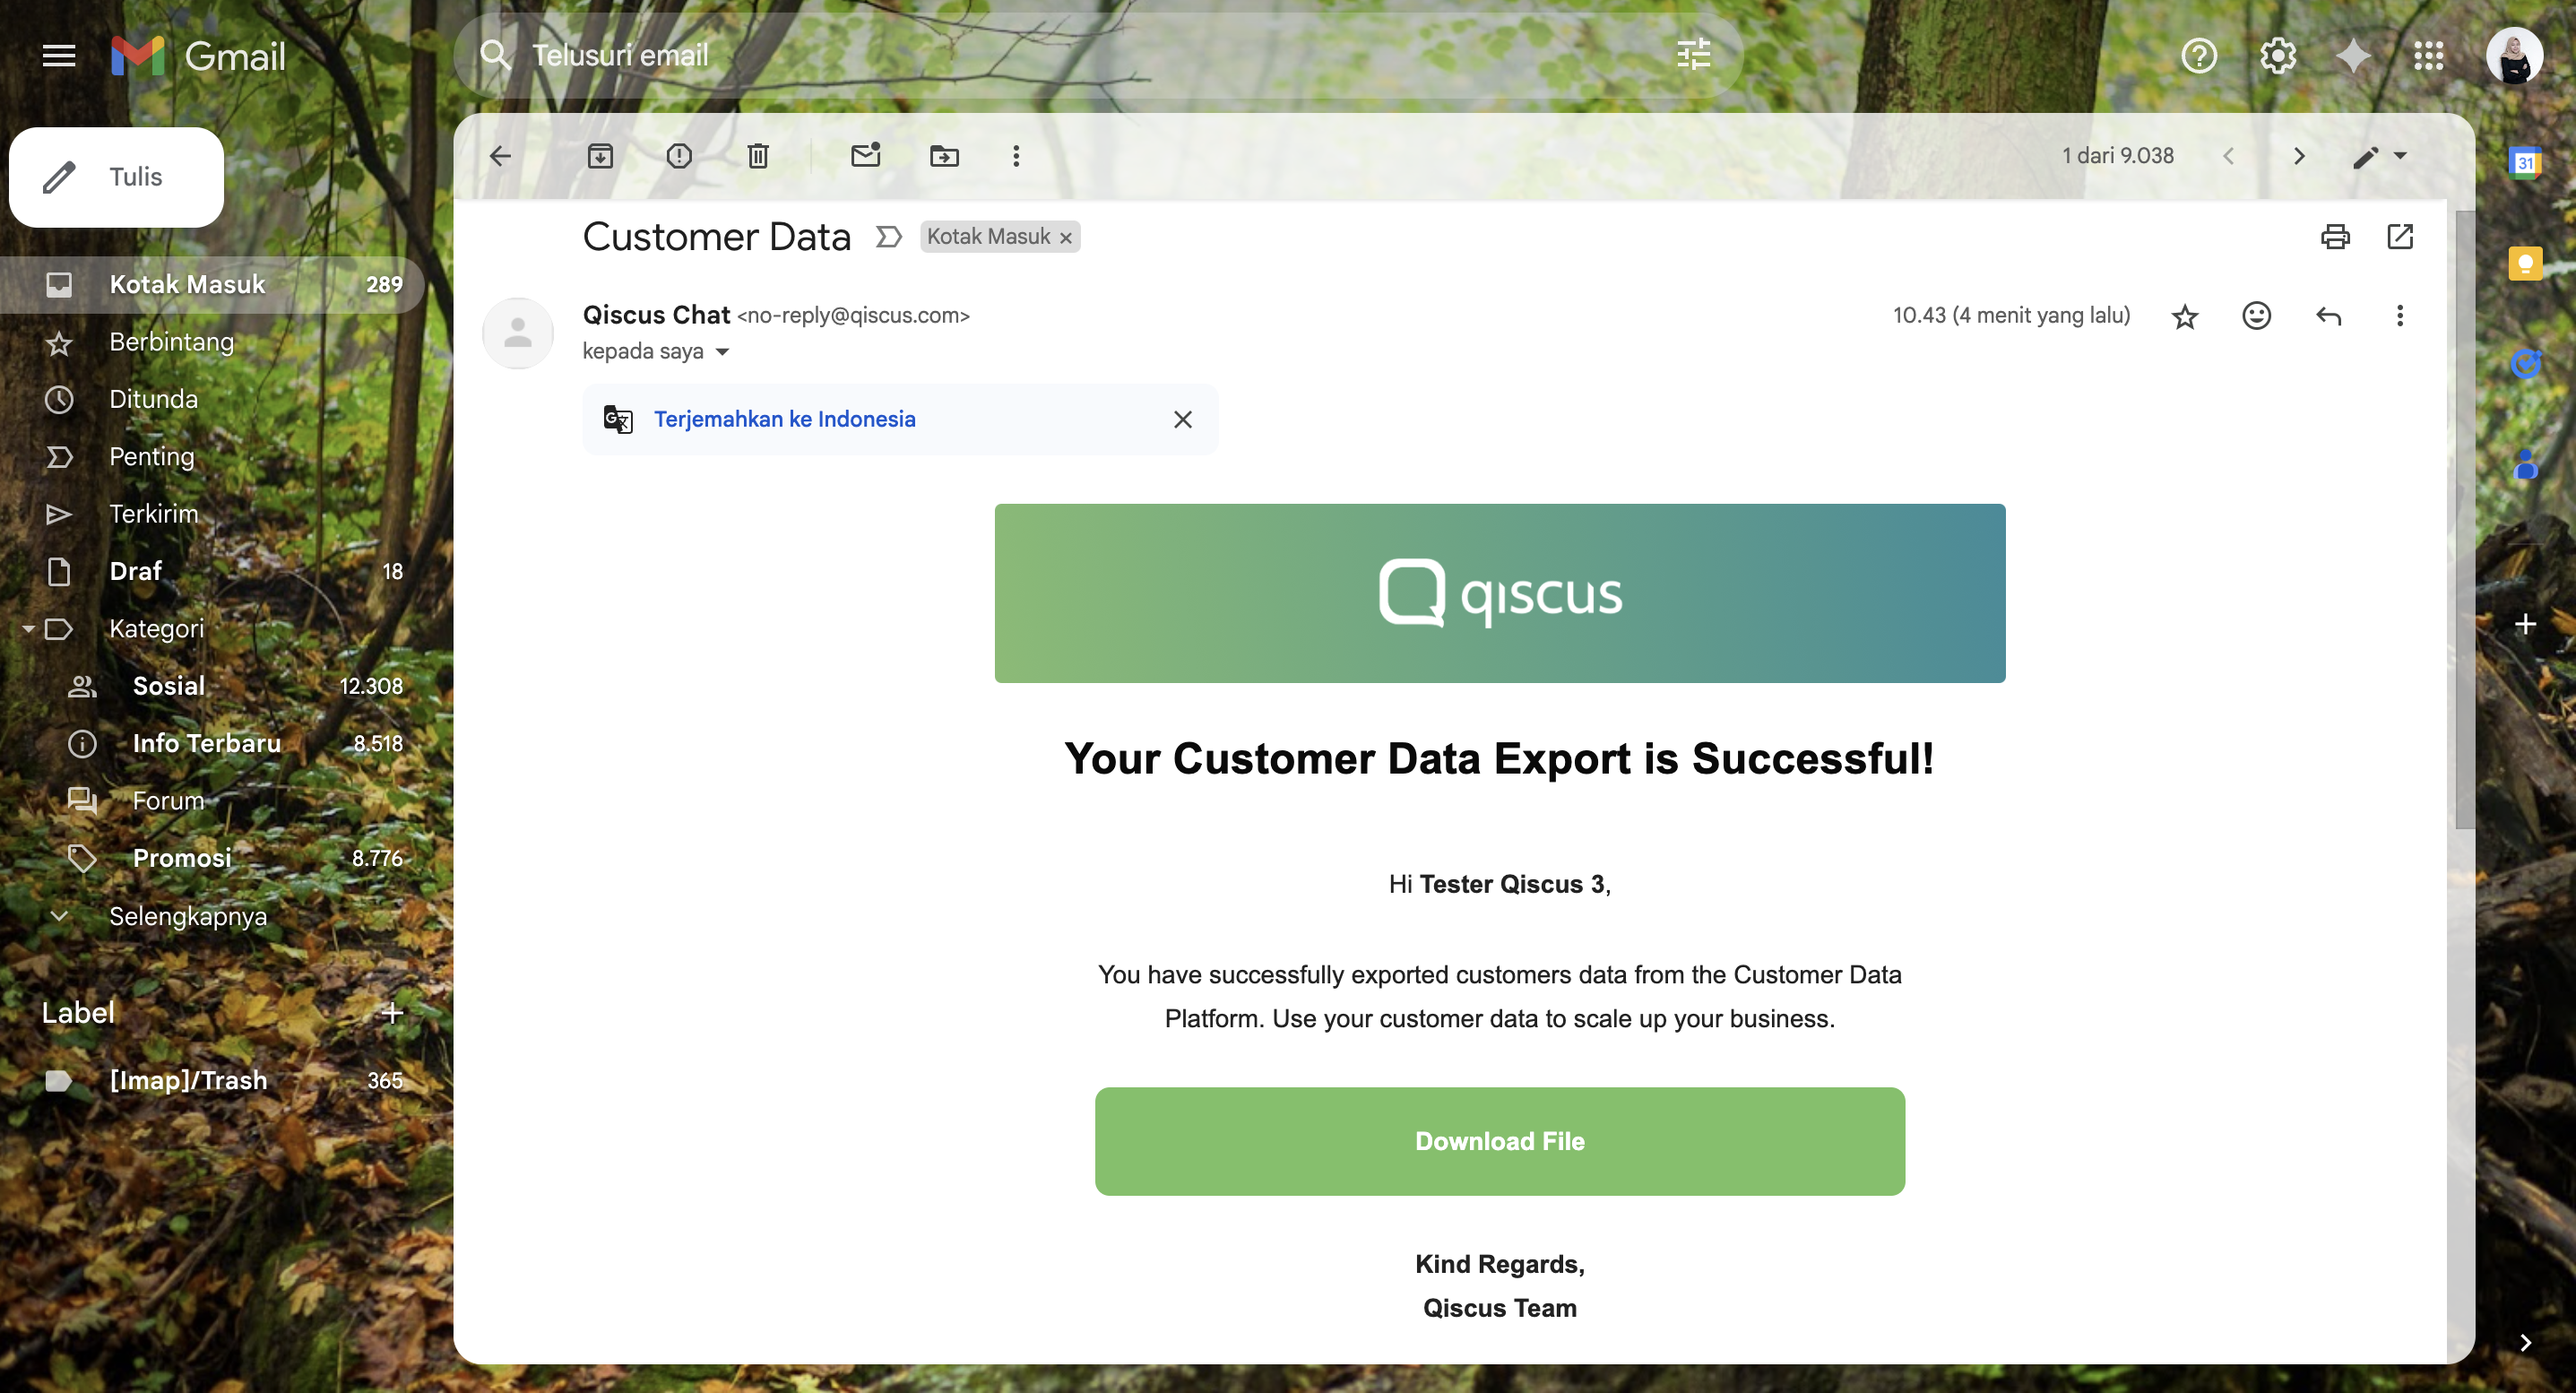Open the Promosi category
This screenshot has width=2576, height=1393.
pos(212,858)
